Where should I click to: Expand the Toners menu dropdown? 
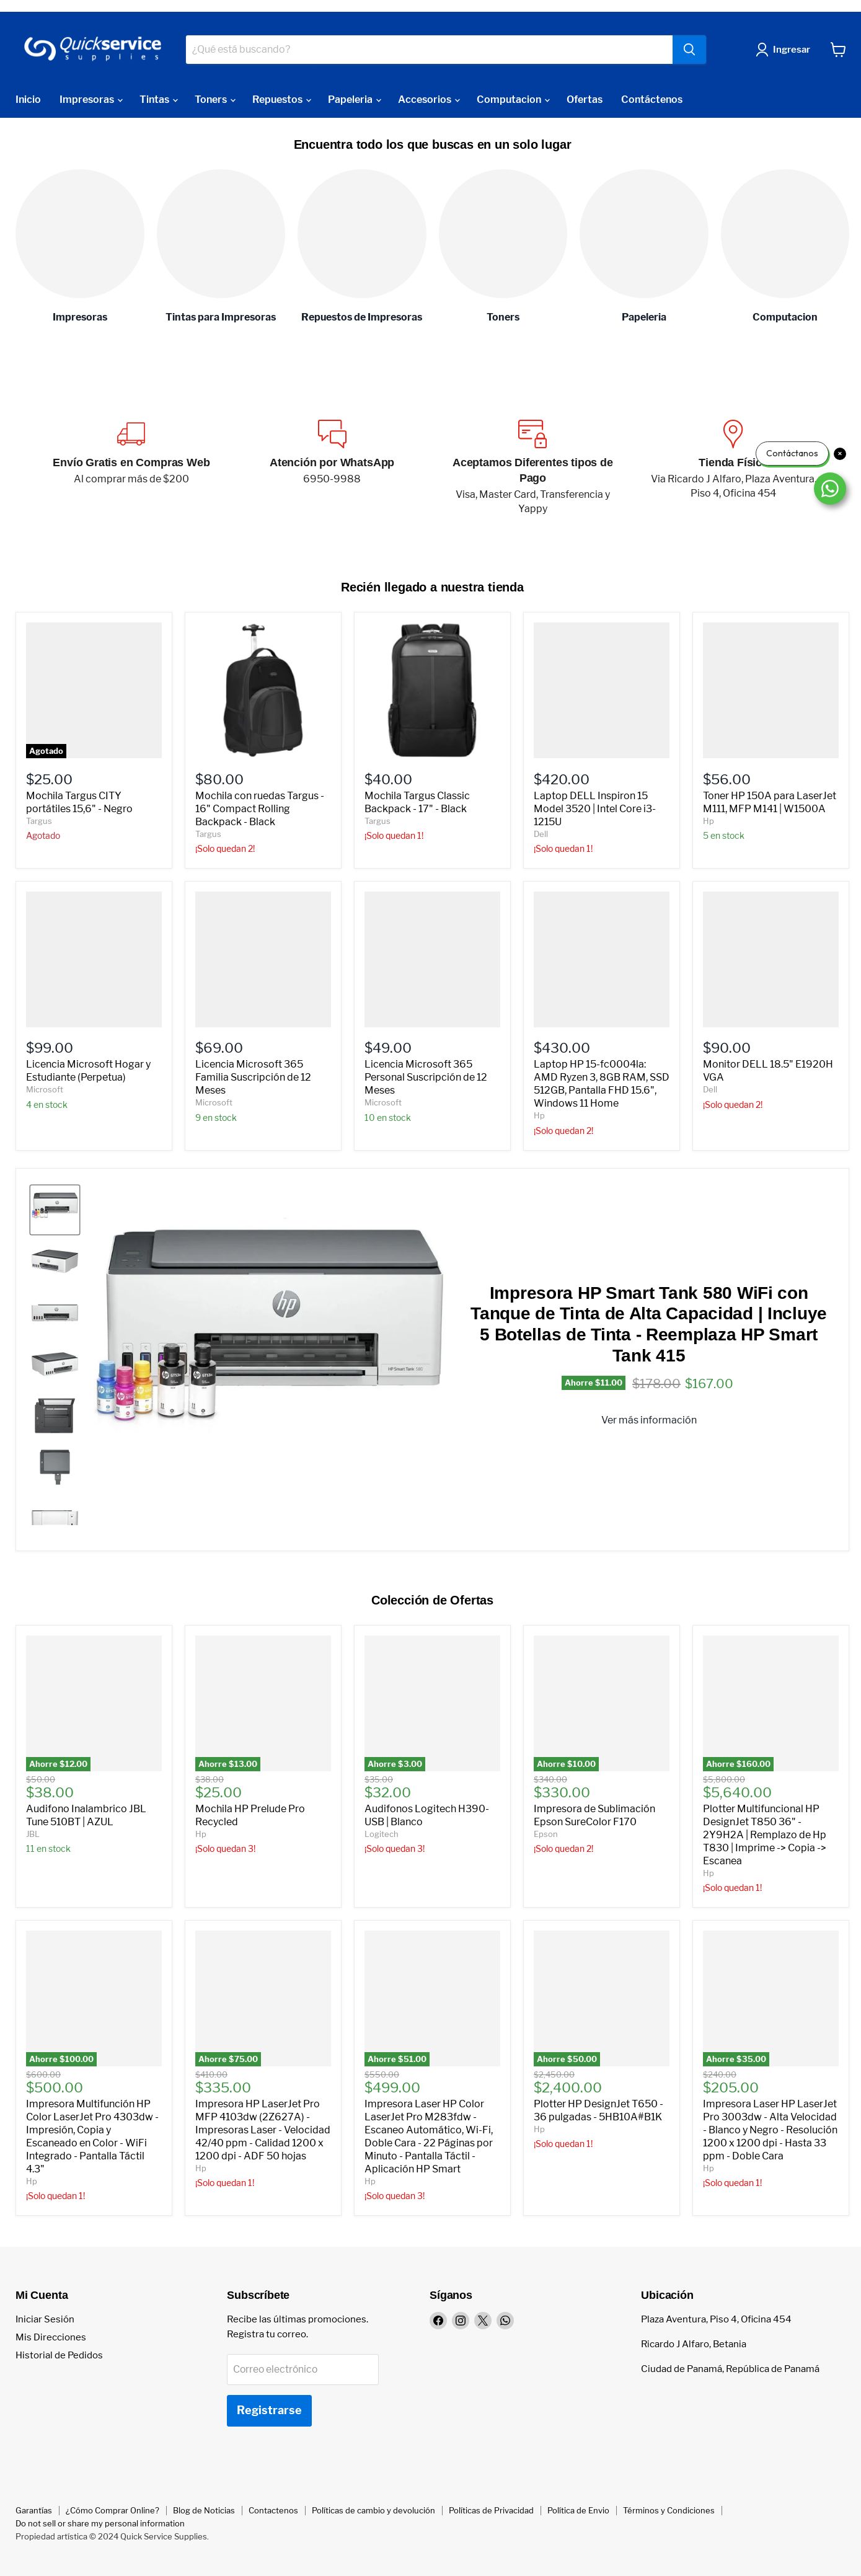click(x=215, y=99)
